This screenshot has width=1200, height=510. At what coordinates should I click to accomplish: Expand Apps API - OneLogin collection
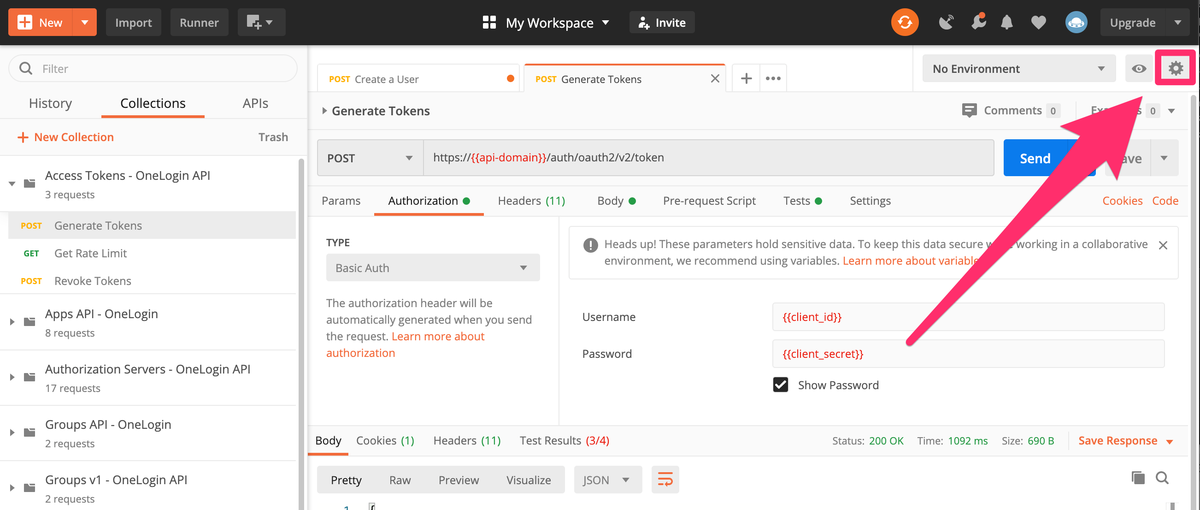click(13, 322)
